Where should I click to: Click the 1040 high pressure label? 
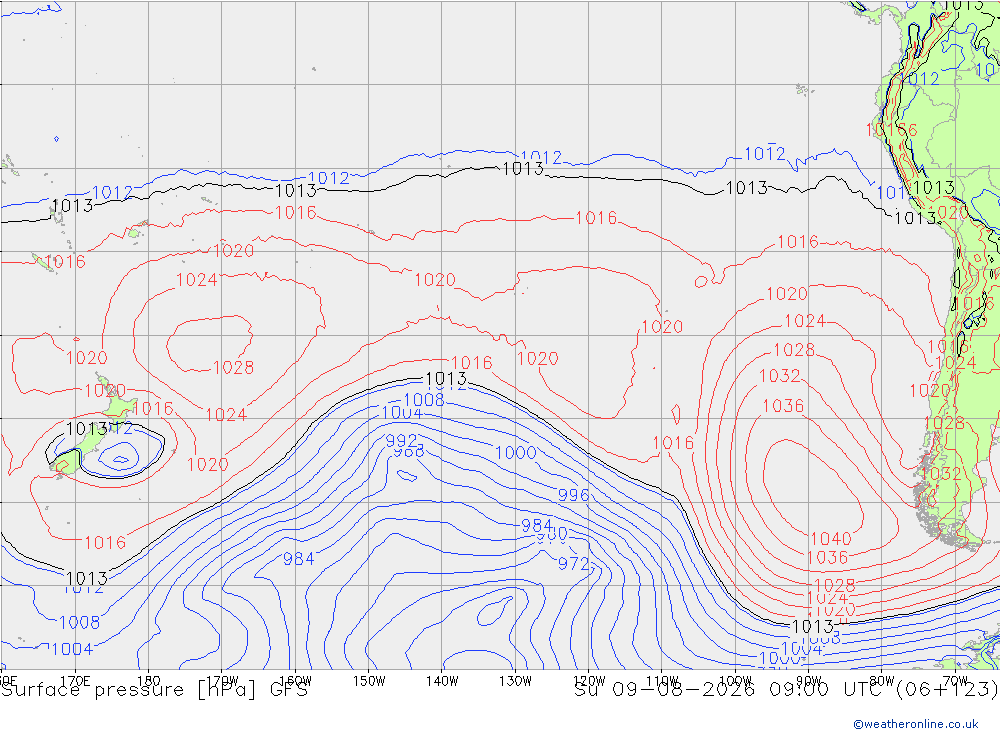(831, 538)
